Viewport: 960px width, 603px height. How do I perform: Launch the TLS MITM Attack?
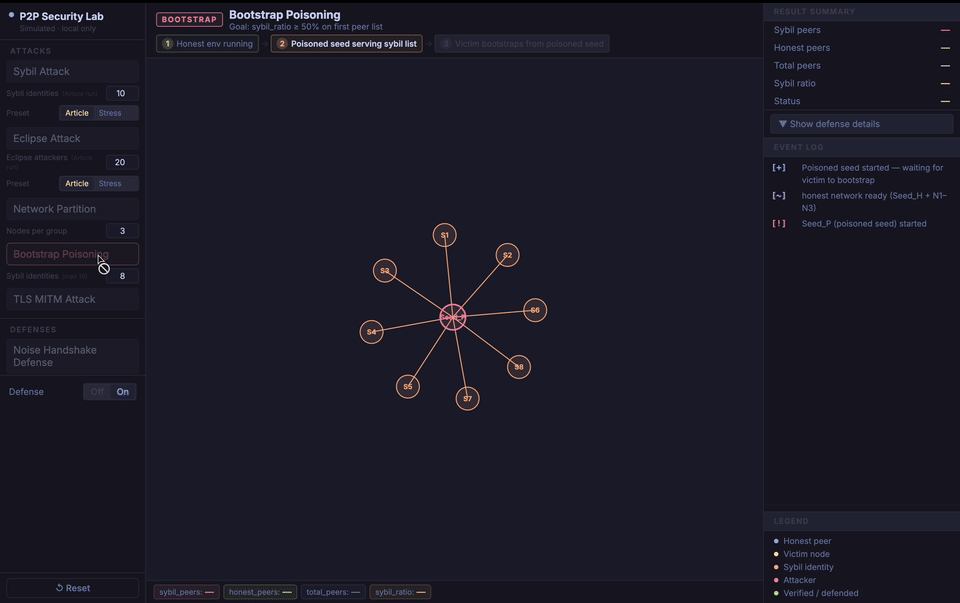tap(72, 299)
